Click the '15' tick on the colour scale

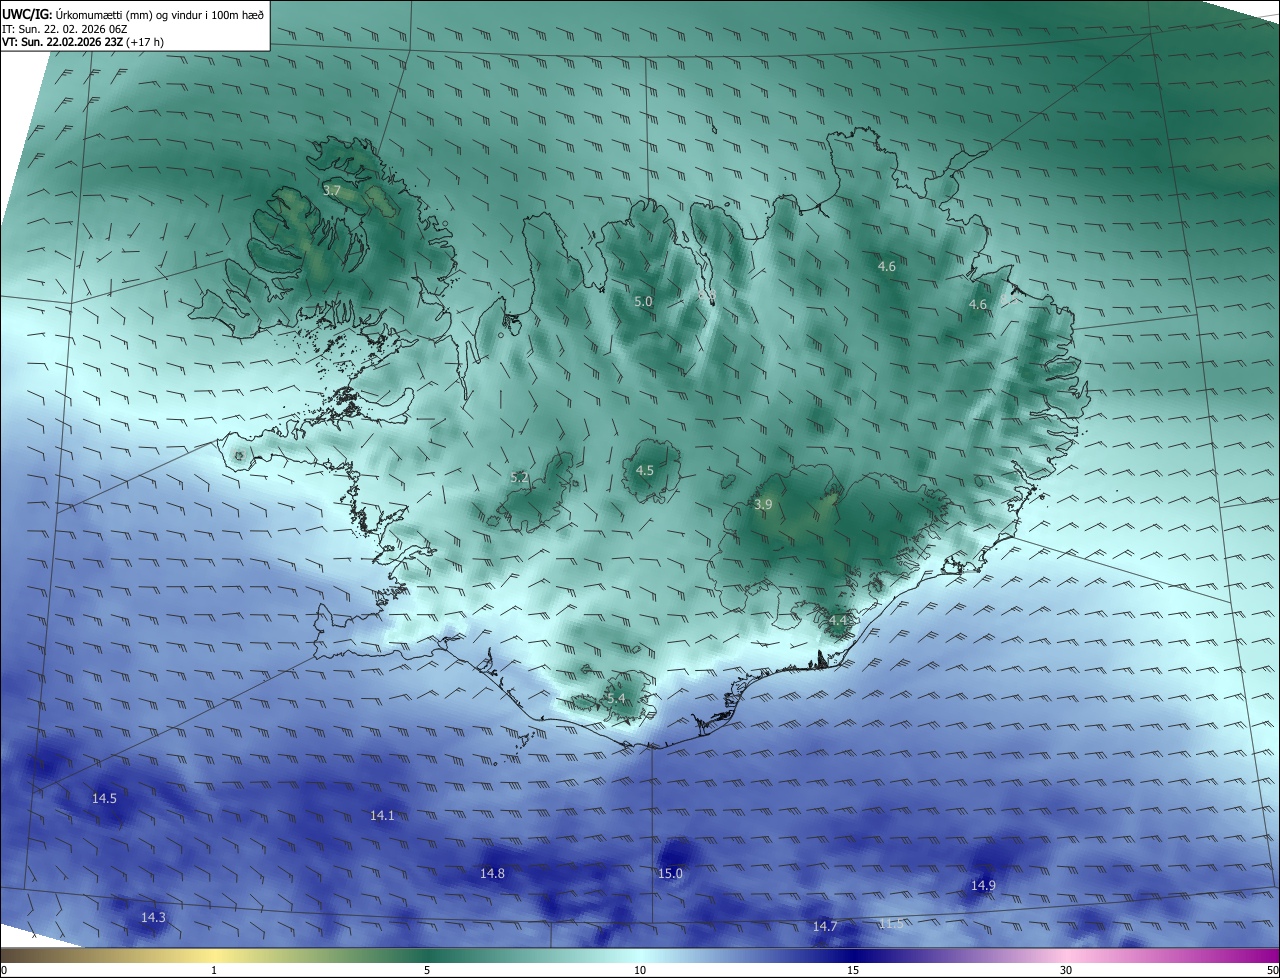(x=853, y=970)
